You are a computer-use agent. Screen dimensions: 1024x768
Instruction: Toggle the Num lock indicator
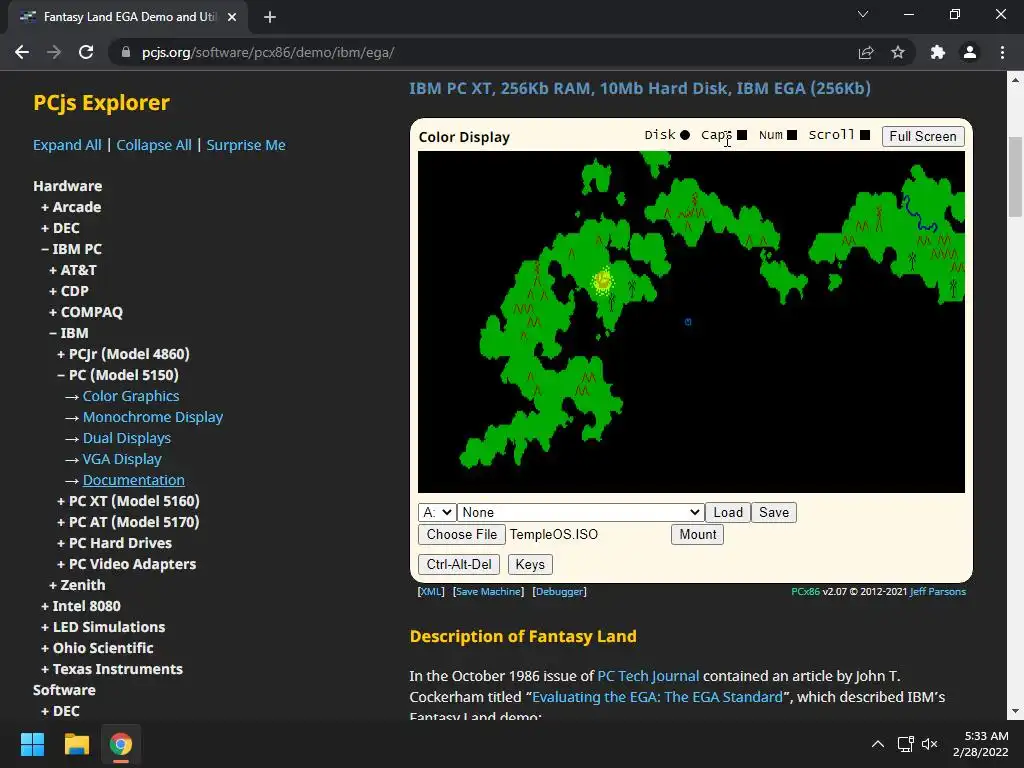(x=792, y=135)
